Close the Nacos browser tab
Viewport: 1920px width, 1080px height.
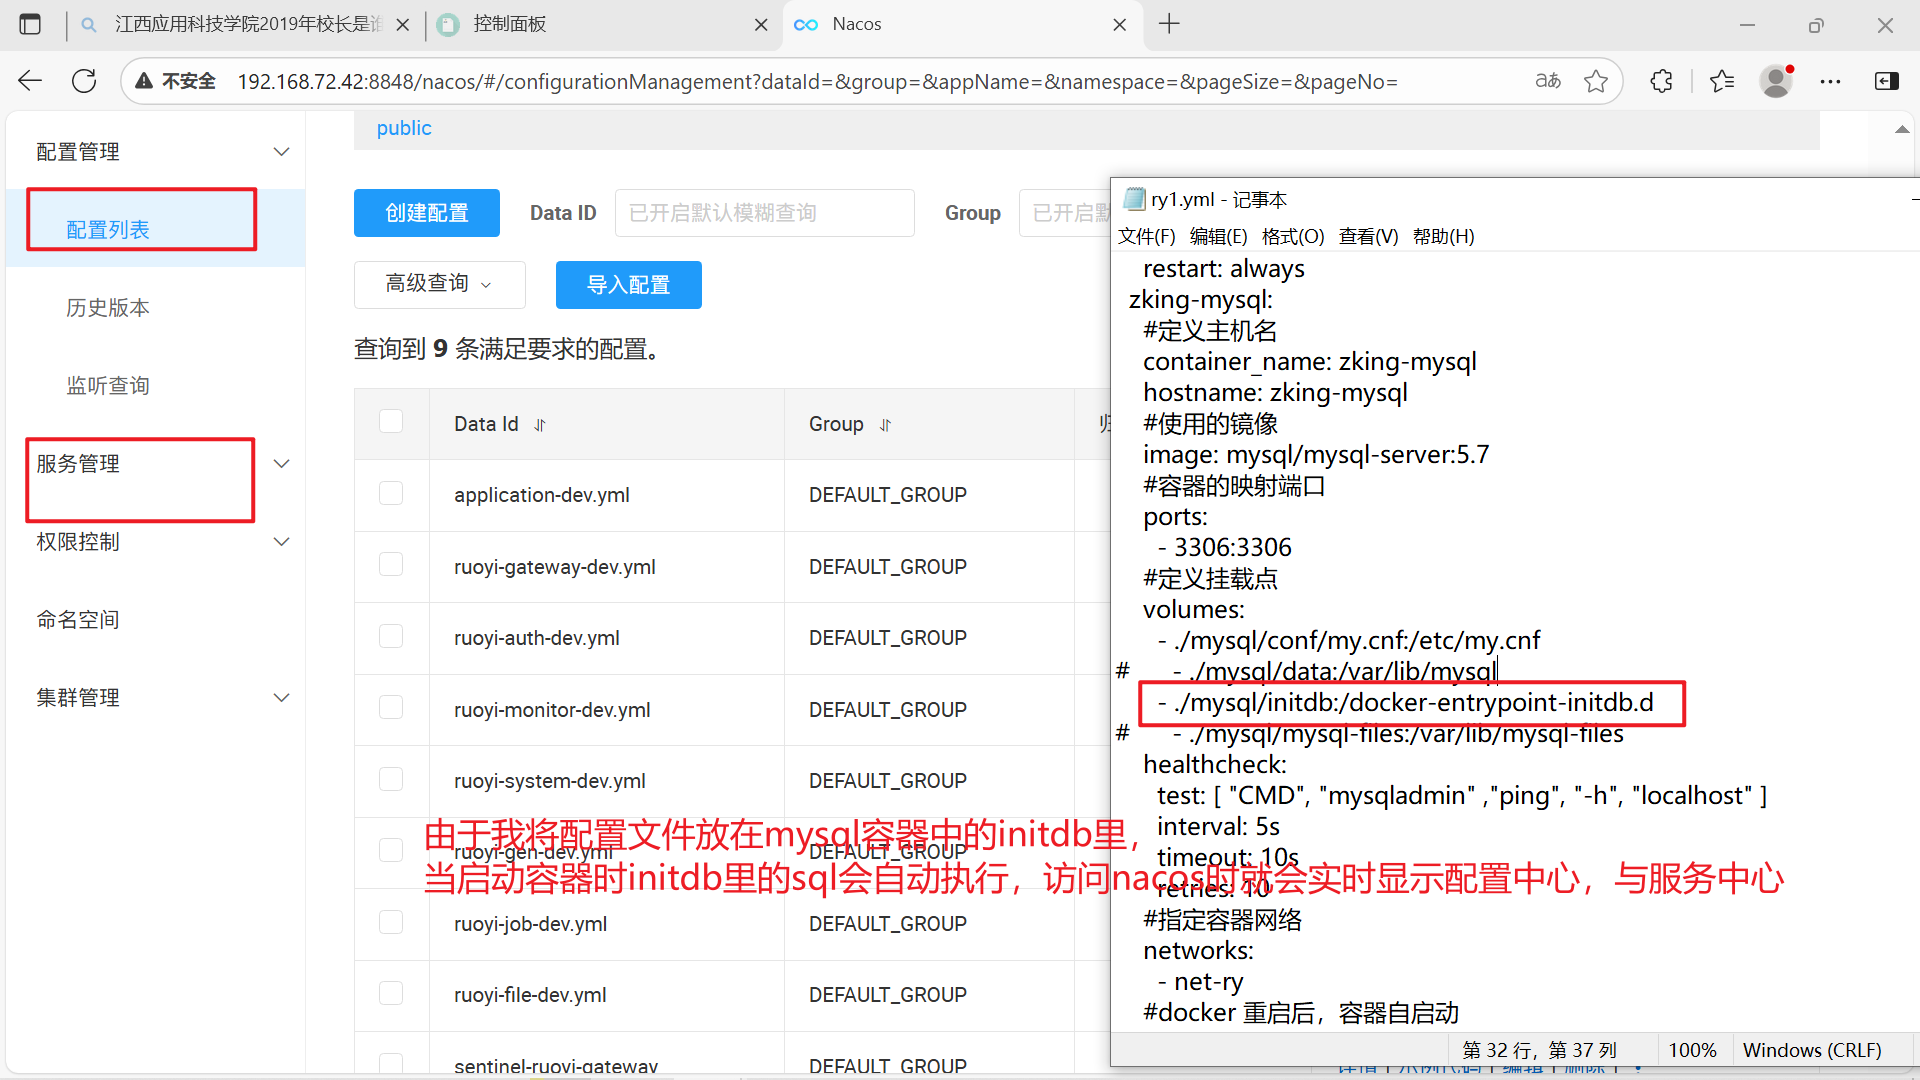pos(1120,25)
